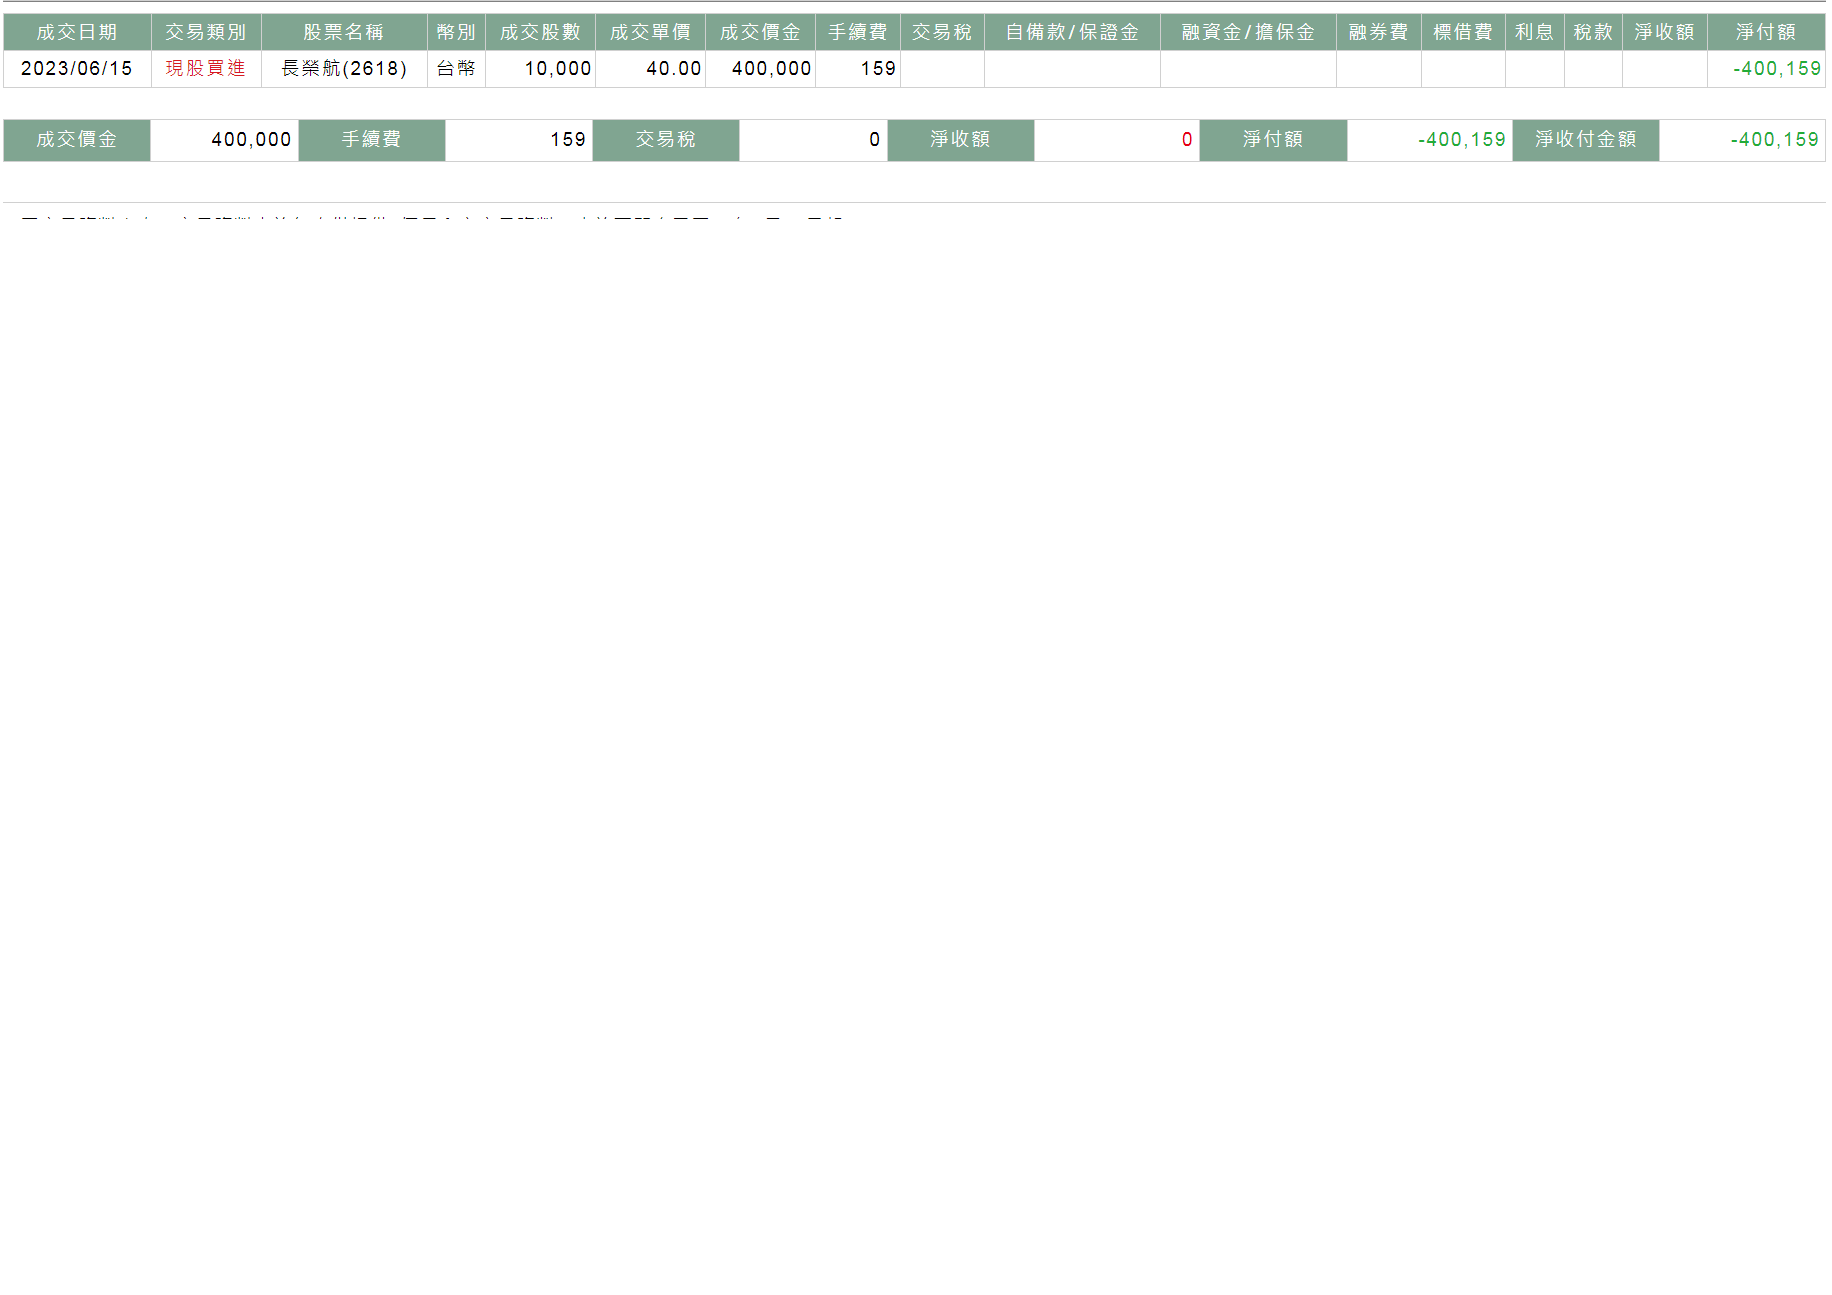Click the 交易稅 column header in top table
The height and width of the screenshot is (1295, 1832).
pos(942,32)
